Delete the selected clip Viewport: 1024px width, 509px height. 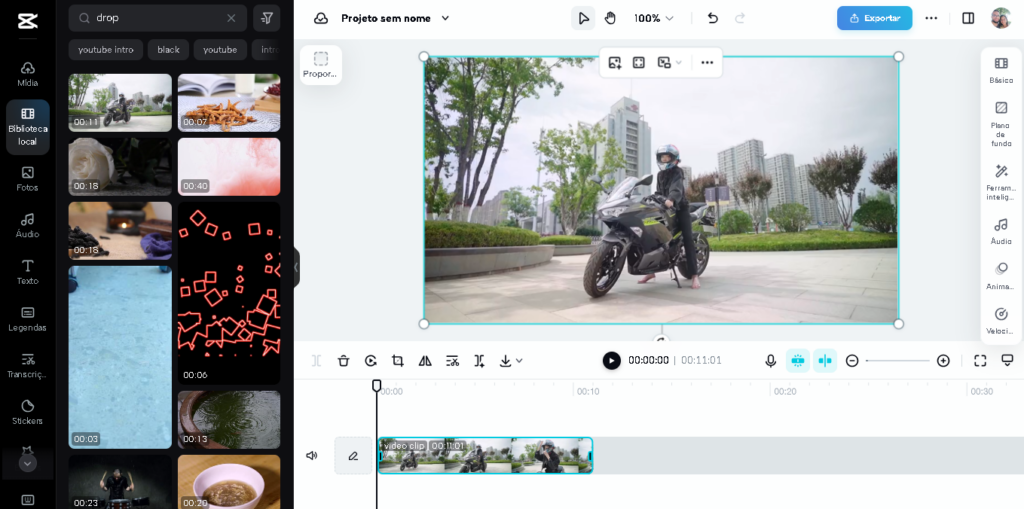click(344, 361)
